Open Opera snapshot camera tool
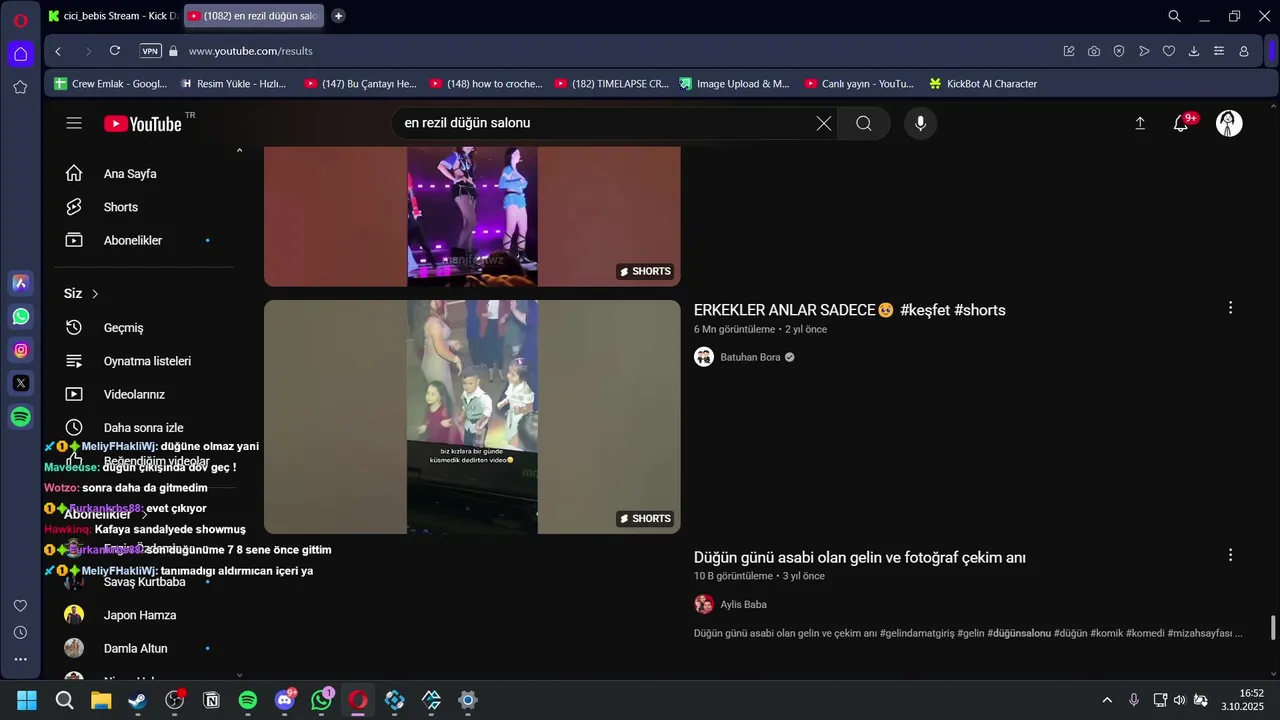 coord(1094,51)
